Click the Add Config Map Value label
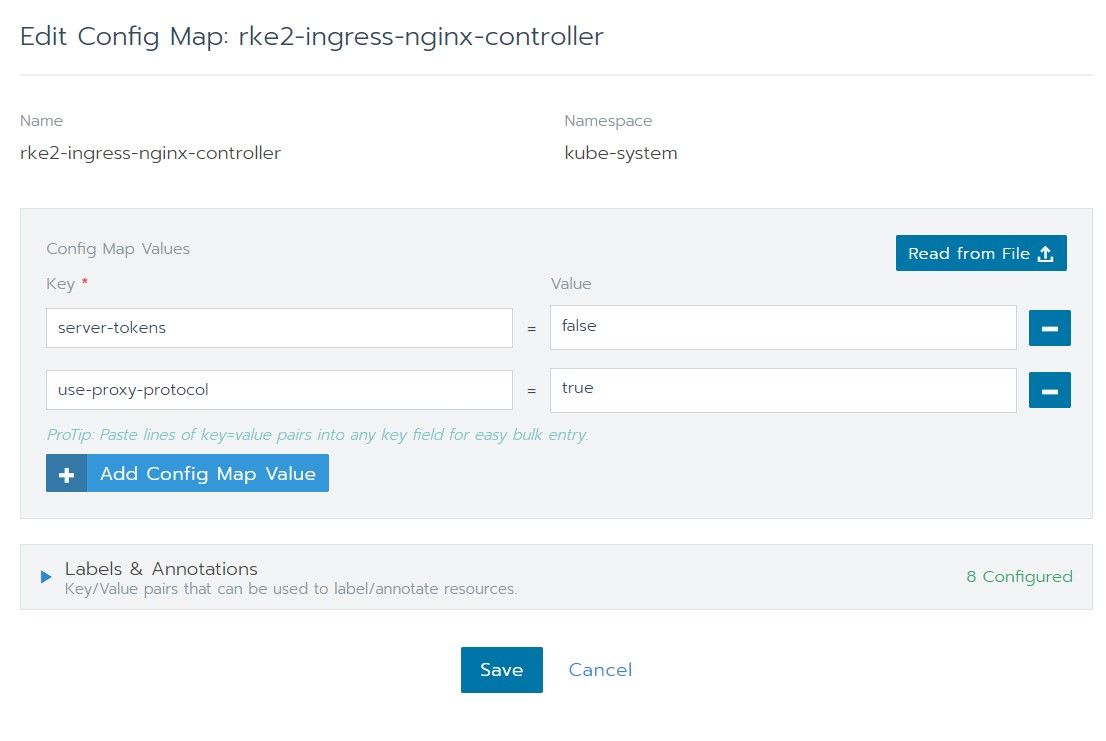 [x=207, y=473]
